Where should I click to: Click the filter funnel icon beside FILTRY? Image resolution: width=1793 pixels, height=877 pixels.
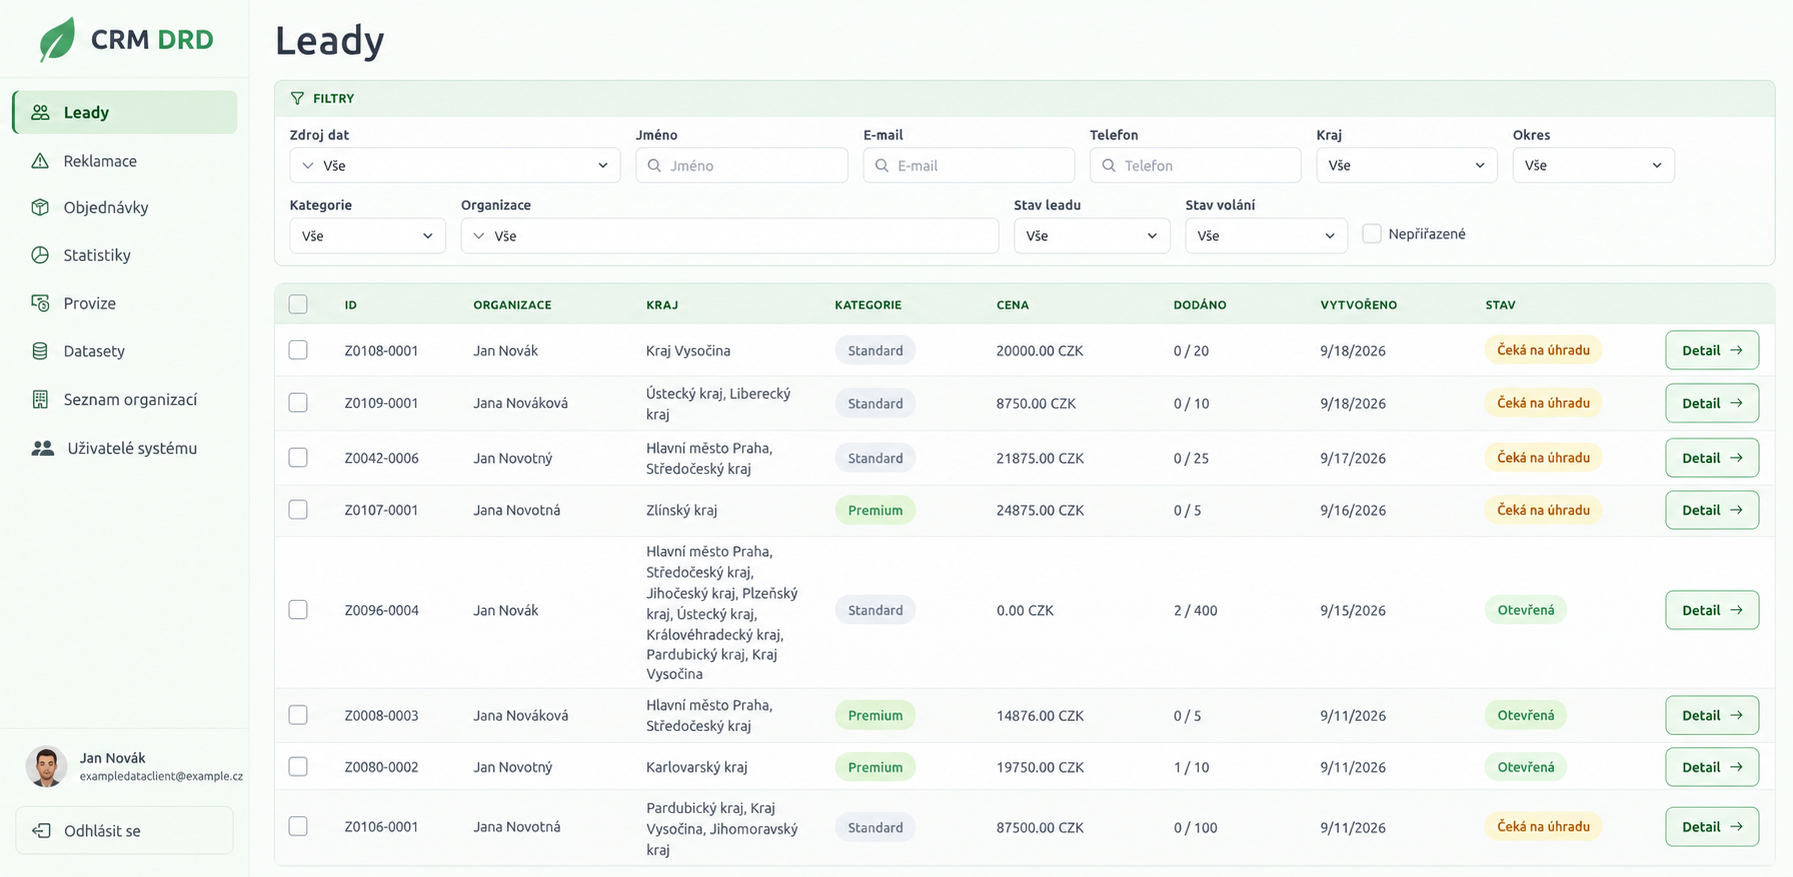tap(297, 98)
